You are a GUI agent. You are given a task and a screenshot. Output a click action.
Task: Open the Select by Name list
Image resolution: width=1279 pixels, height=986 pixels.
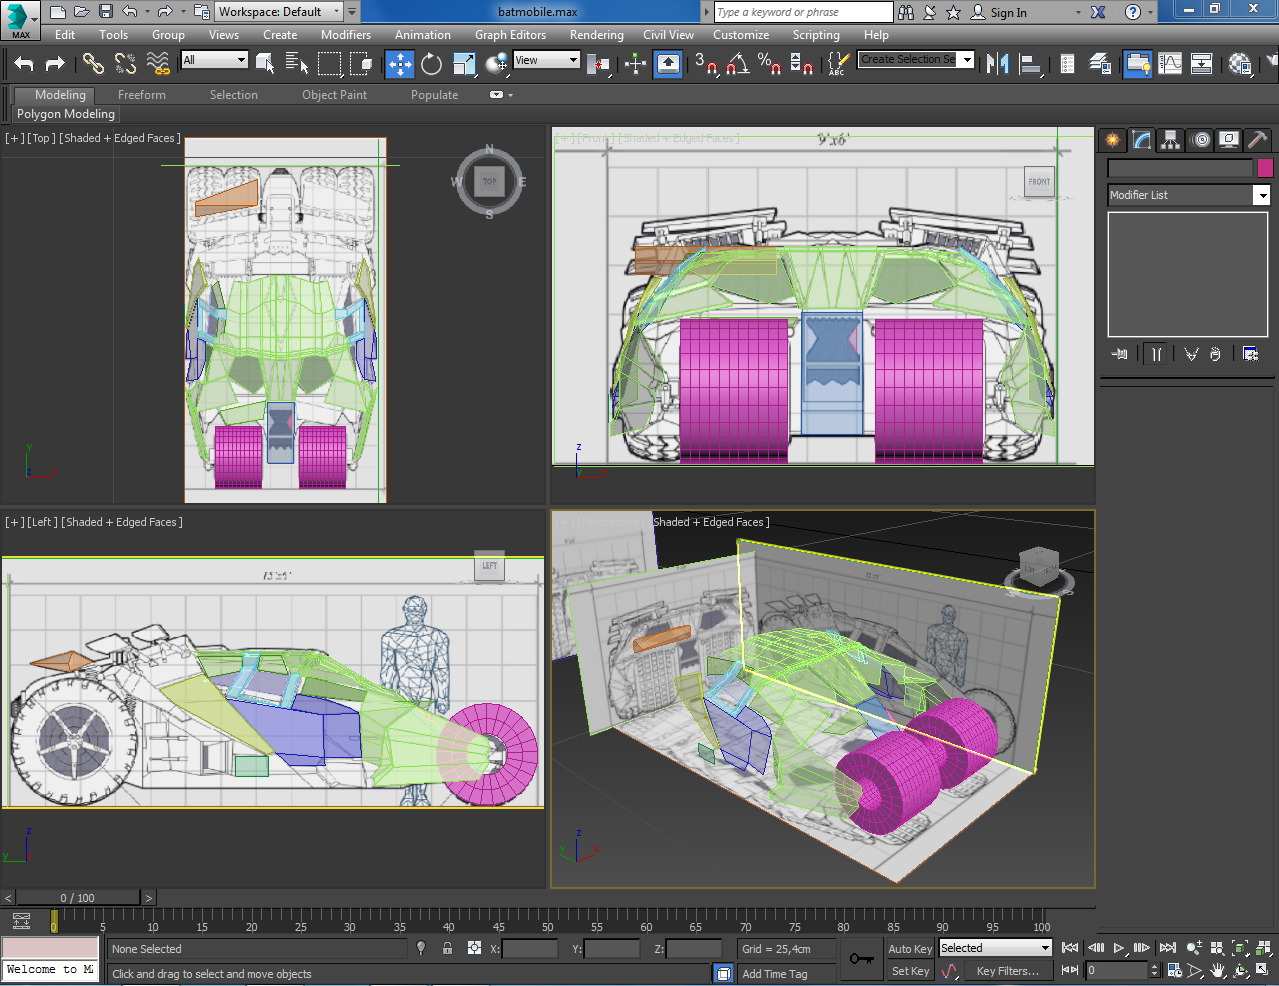[297, 64]
